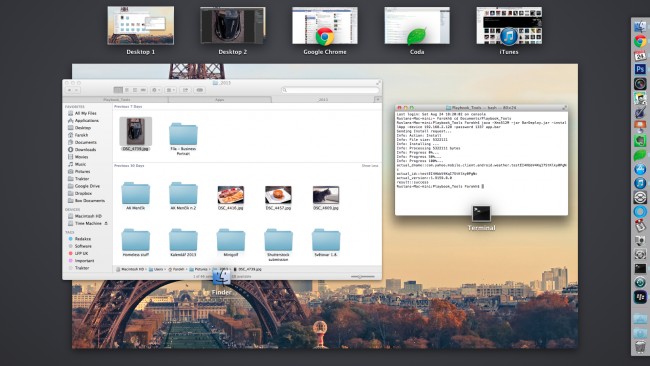Switch Finder to Cover Flow view
The image size is (650, 366).
(x=143, y=90)
